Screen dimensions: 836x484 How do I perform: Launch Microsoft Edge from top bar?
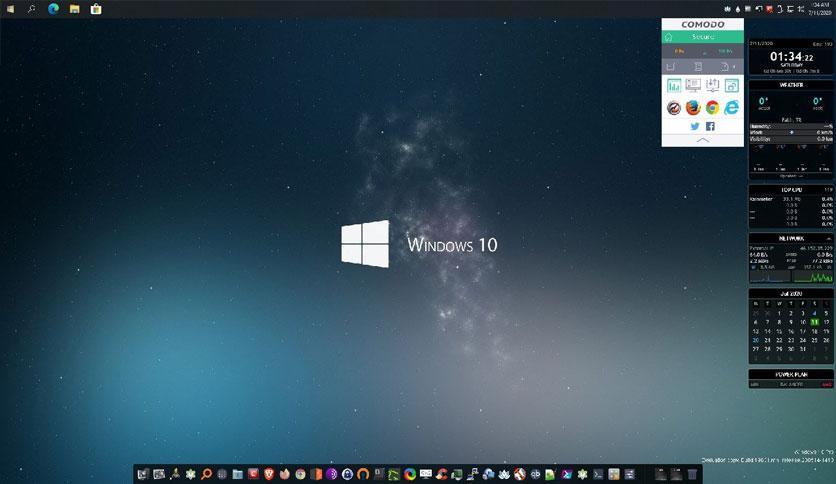tap(53, 9)
